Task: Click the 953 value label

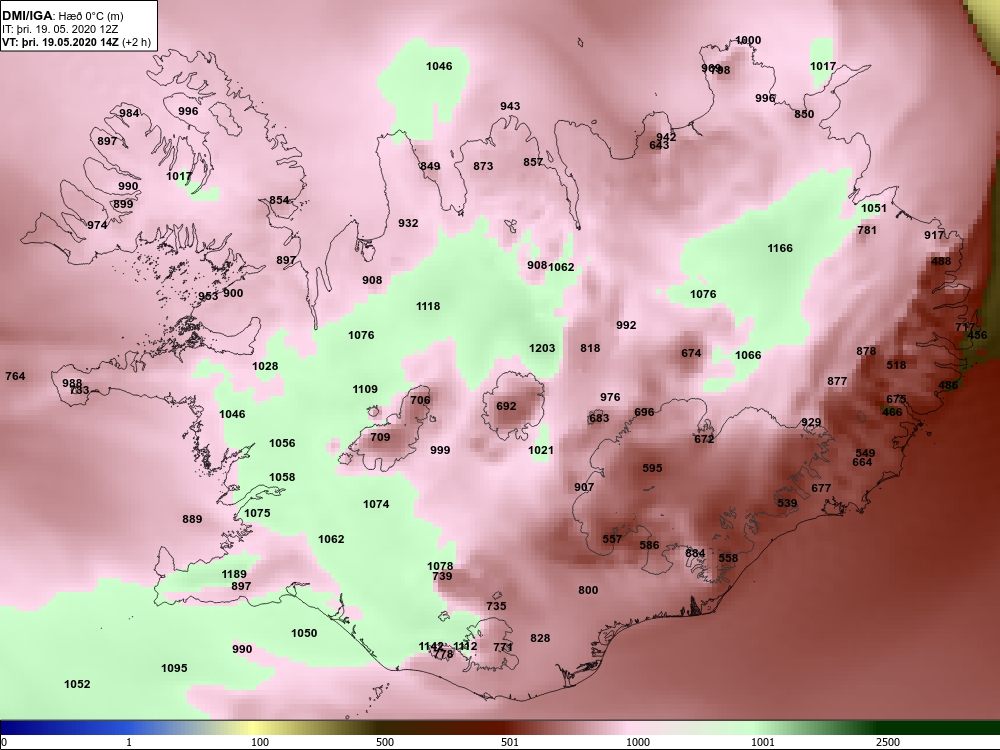Action: pos(208,296)
